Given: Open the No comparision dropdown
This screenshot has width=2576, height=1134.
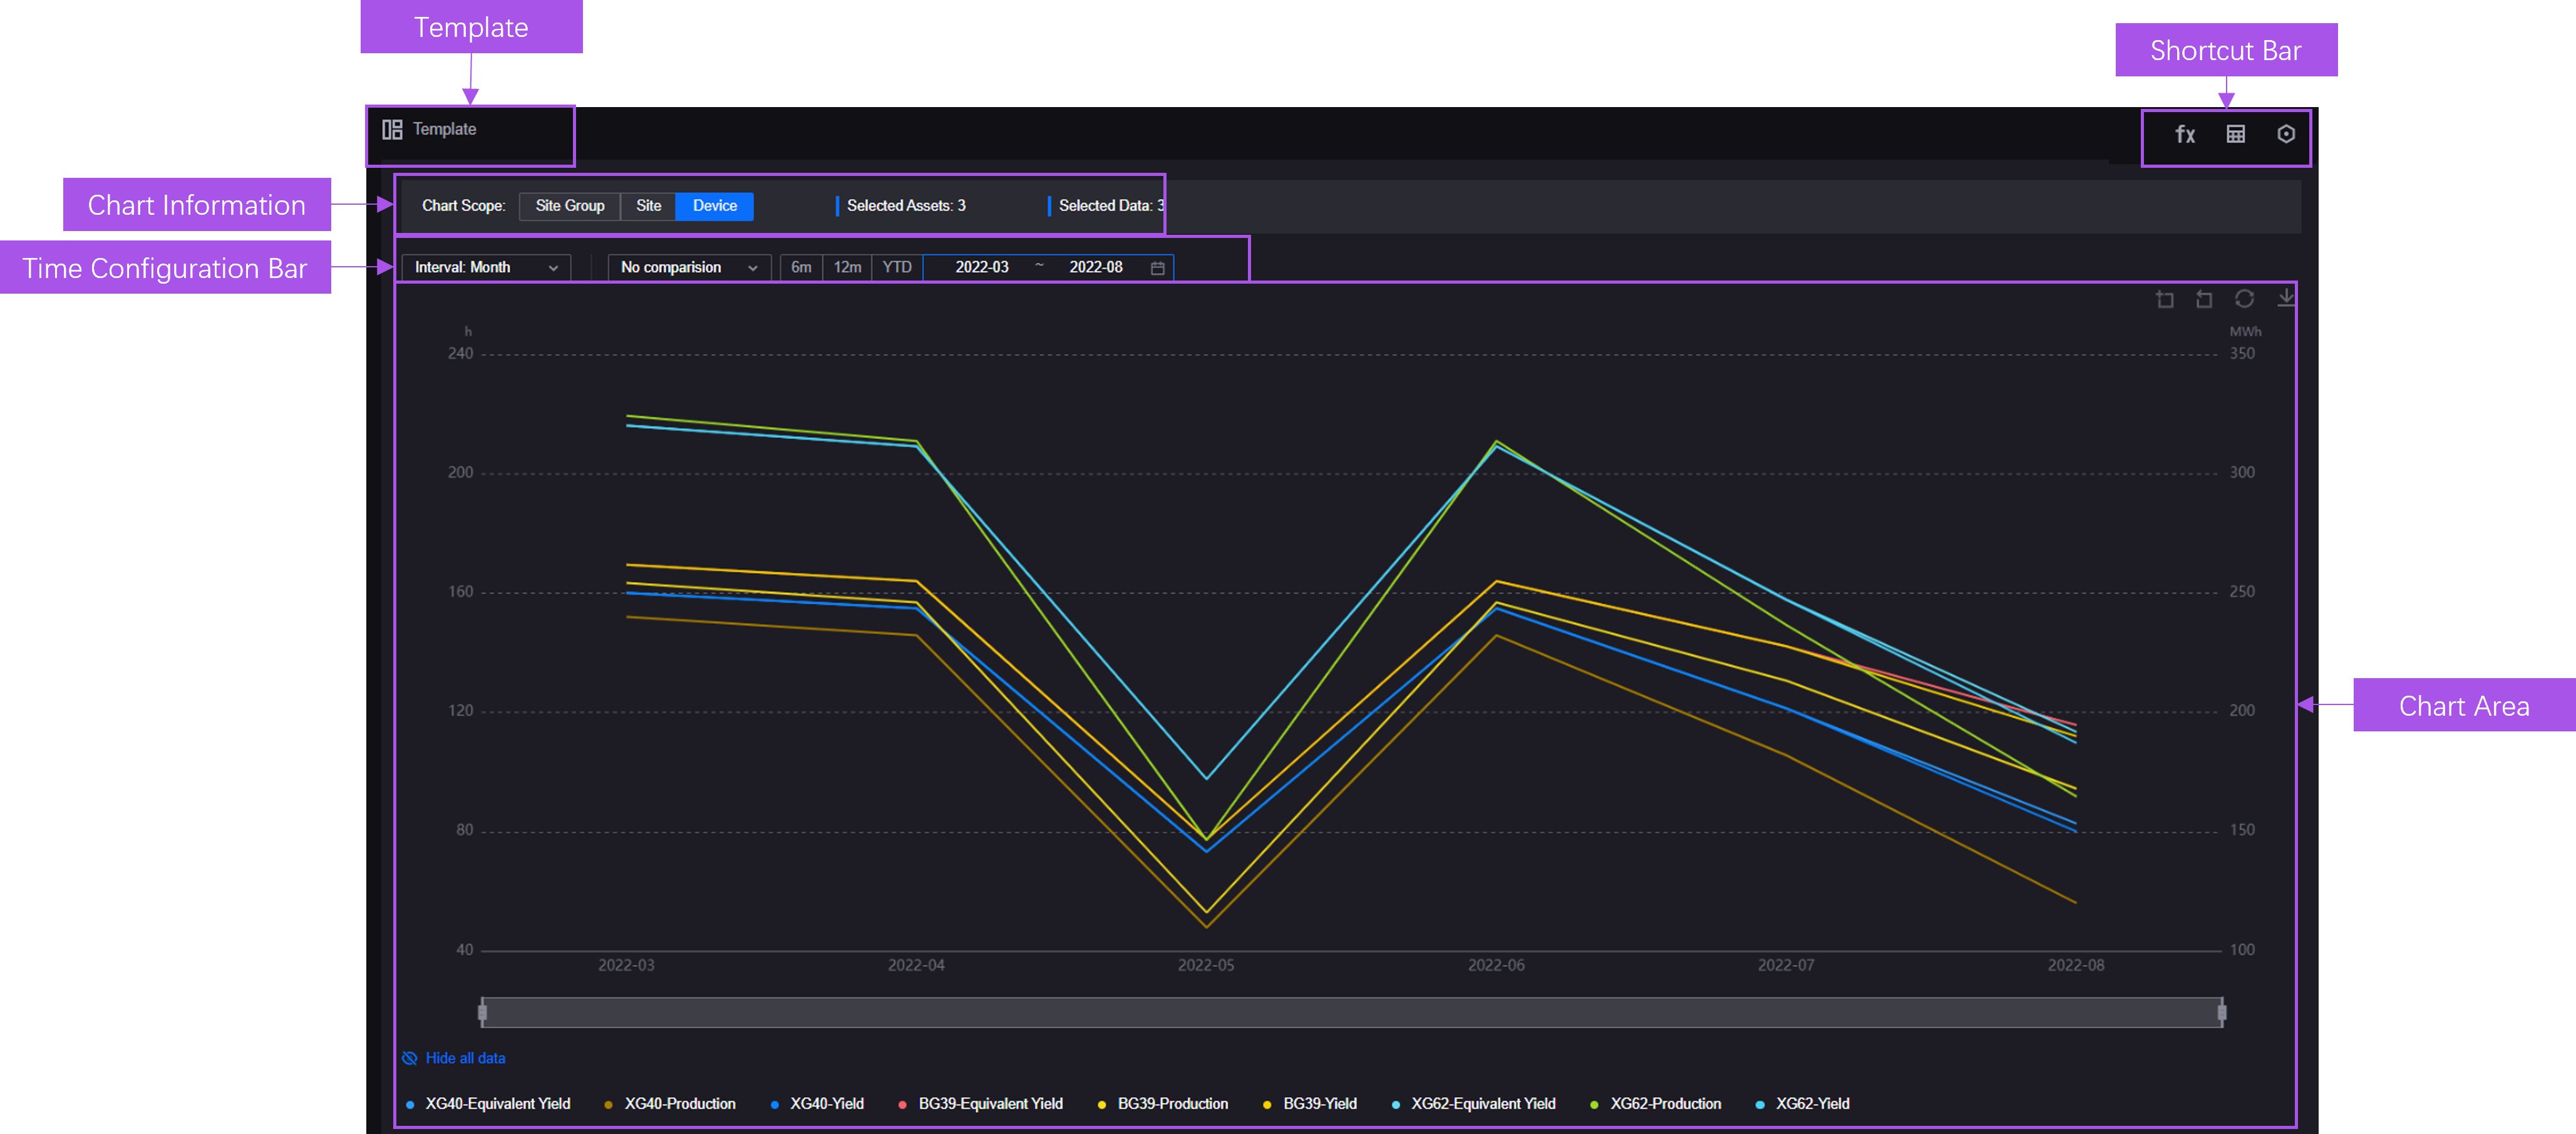Looking at the screenshot, I should pos(688,267).
